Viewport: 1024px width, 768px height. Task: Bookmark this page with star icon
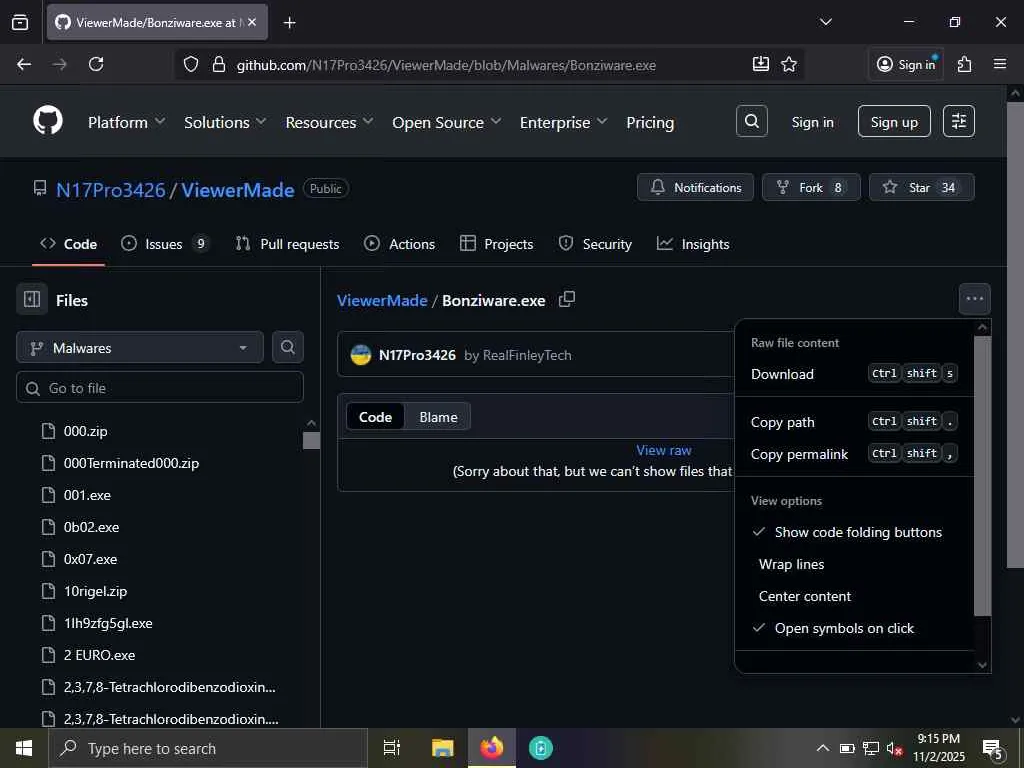[x=789, y=65]
